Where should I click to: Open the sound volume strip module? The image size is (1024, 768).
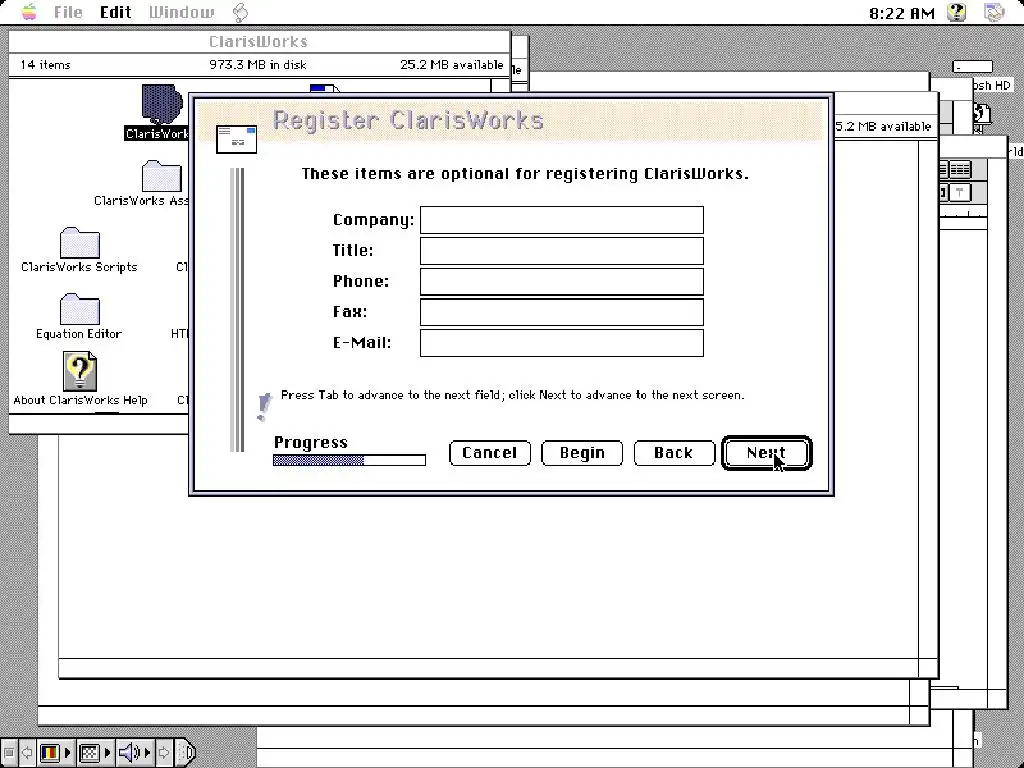click(x=135, y=752)
